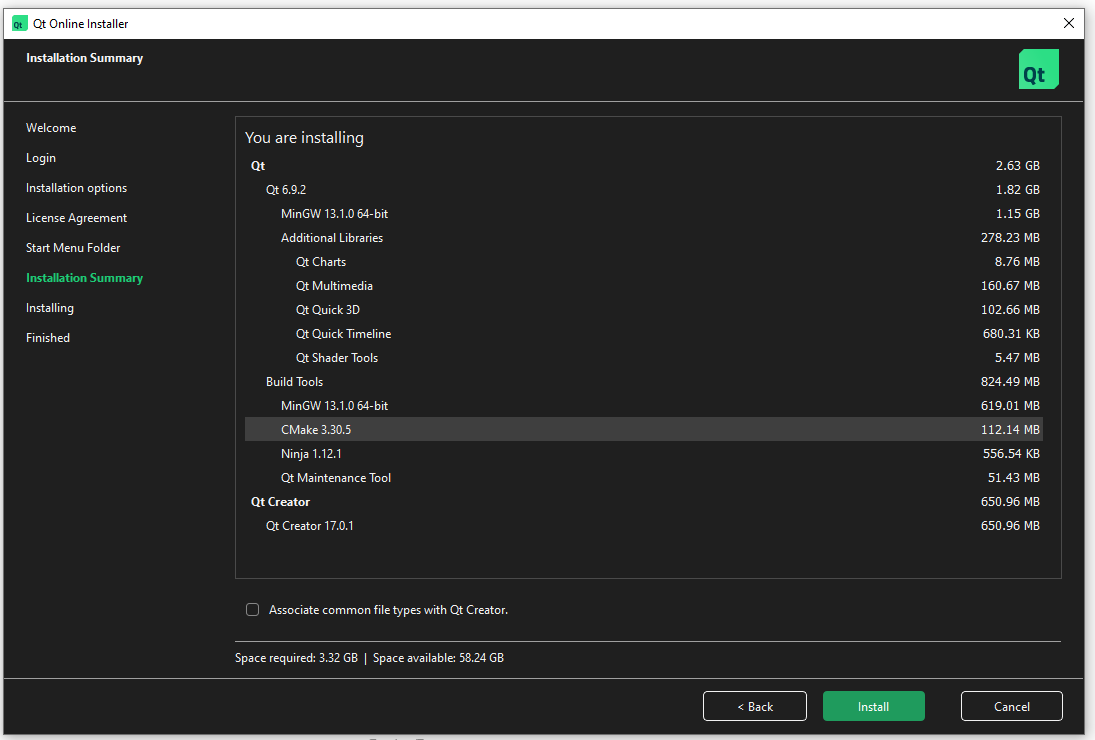Select the Welcome step in sidebar
The image size is (1095, 740).
[x=51, y=128]
